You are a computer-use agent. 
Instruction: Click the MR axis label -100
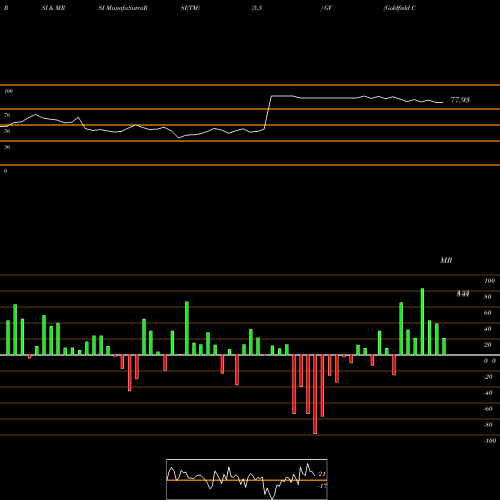490,441
